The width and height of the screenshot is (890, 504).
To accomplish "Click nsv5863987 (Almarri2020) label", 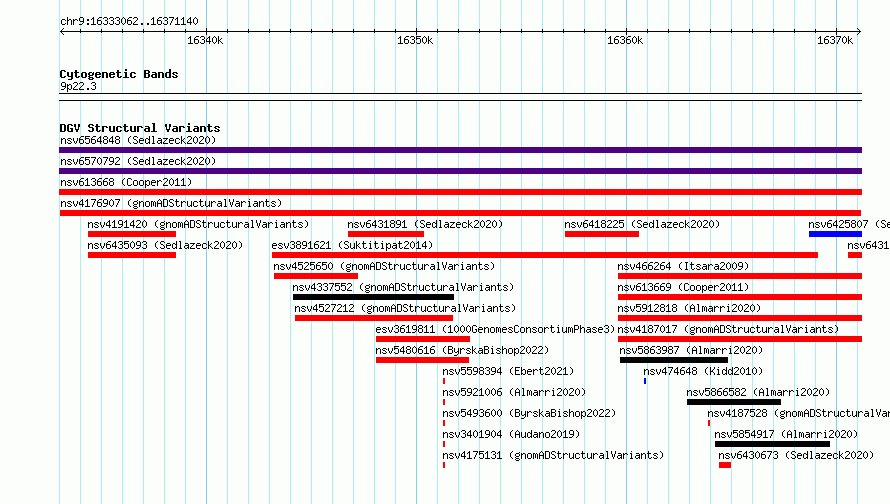I will [x=691, y=350].
